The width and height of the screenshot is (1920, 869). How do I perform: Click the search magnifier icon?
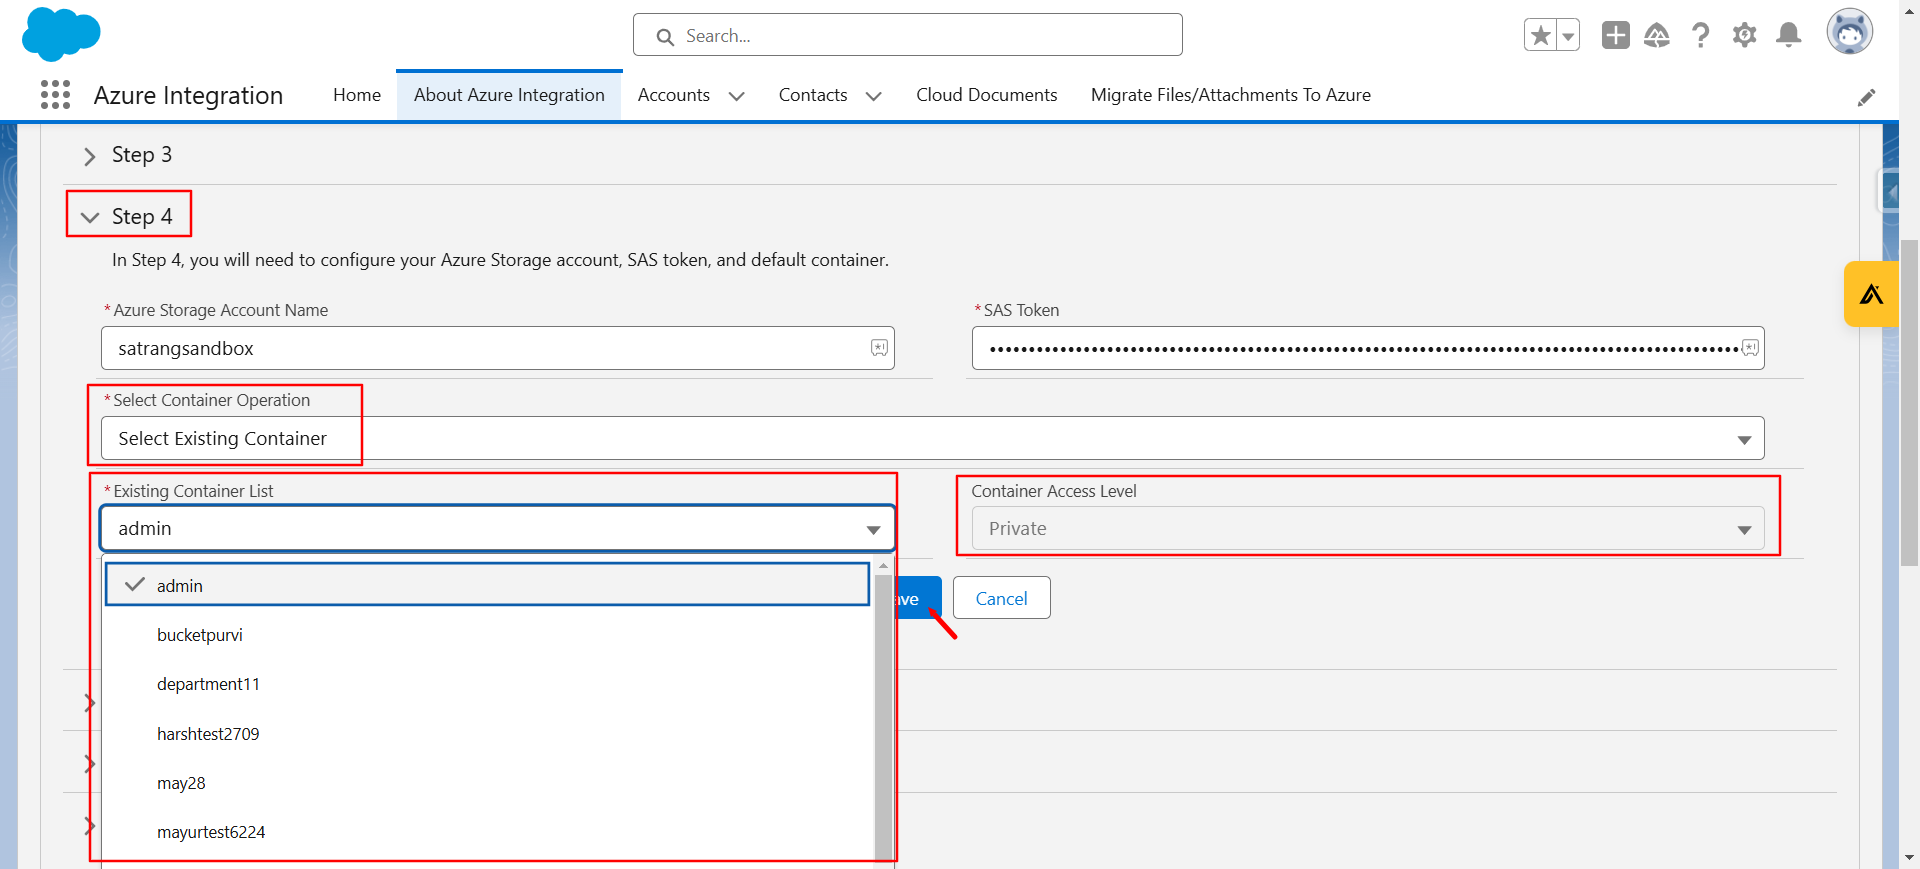click(665, 37)
